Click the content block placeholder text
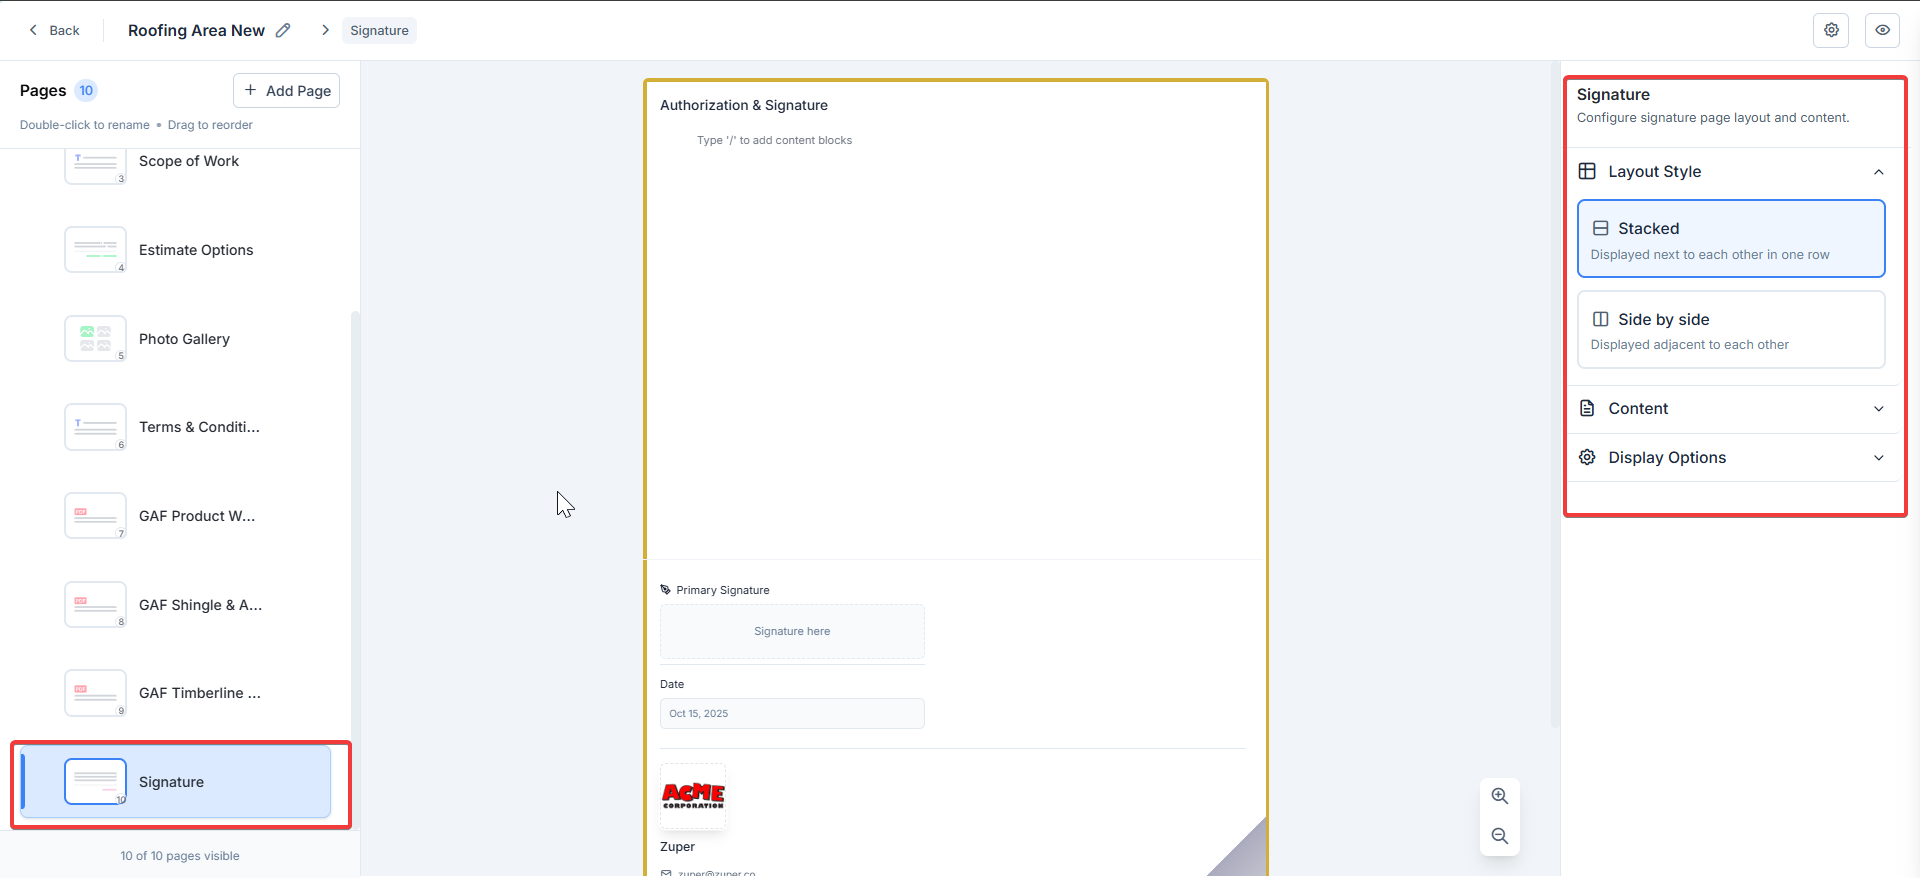The width and height of the screenshot is (1920, 878). (774, 140)
